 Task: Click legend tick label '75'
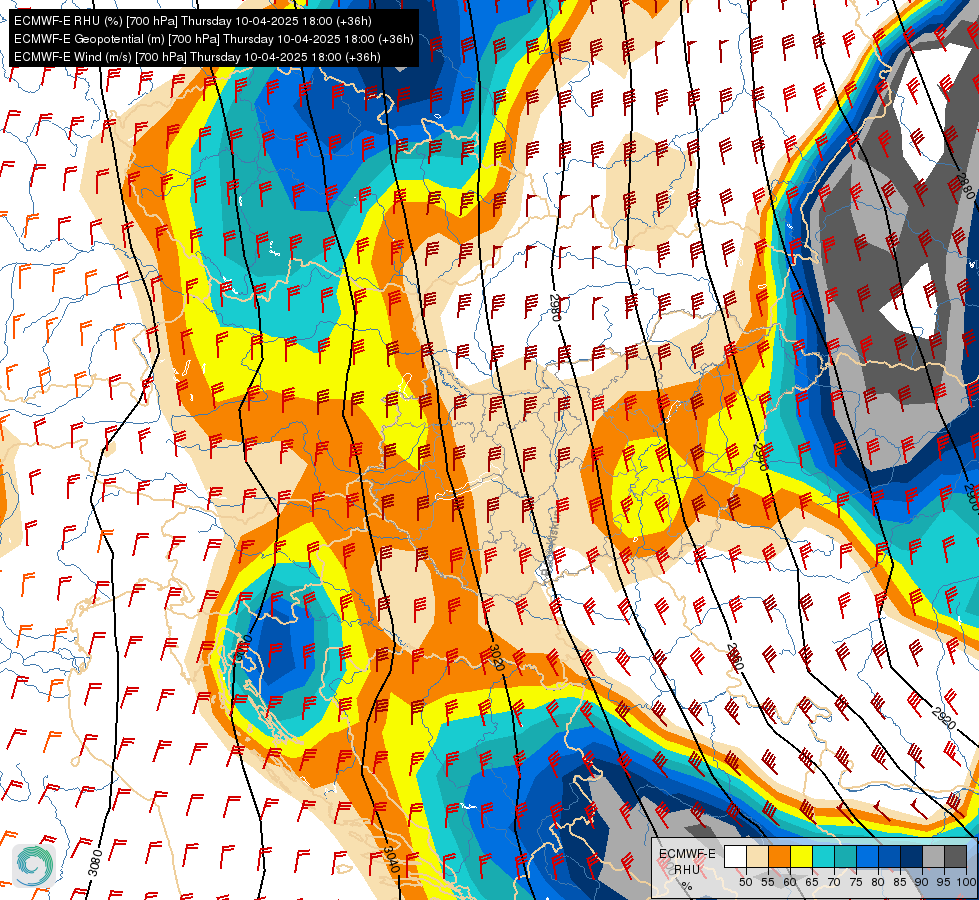pos(856,882)
